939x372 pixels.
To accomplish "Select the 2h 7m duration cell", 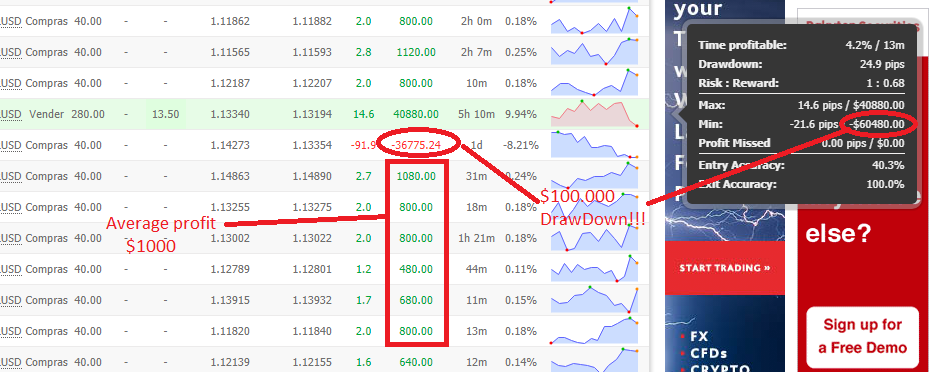I will 477,52.
